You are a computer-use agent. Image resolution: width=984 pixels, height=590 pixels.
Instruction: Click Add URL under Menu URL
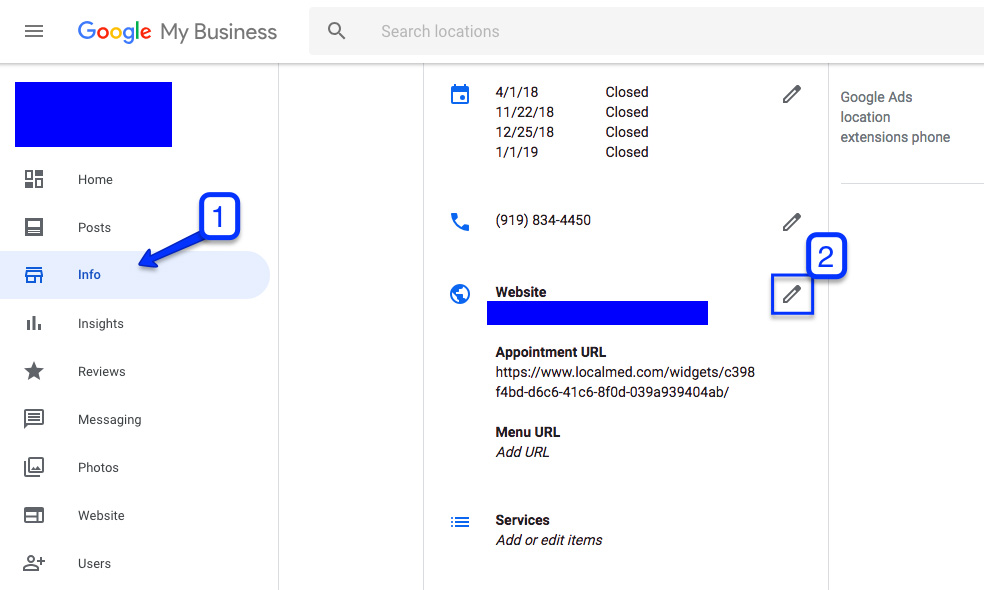pyautogui.click(x=522, y=452)
